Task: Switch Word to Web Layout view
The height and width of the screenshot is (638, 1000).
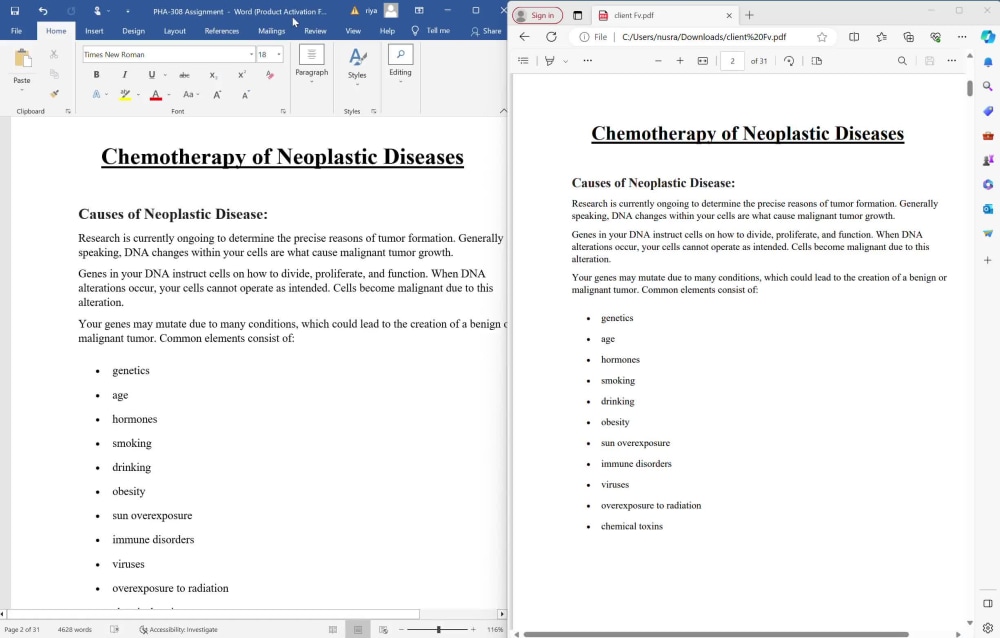Action: (383, 630)
